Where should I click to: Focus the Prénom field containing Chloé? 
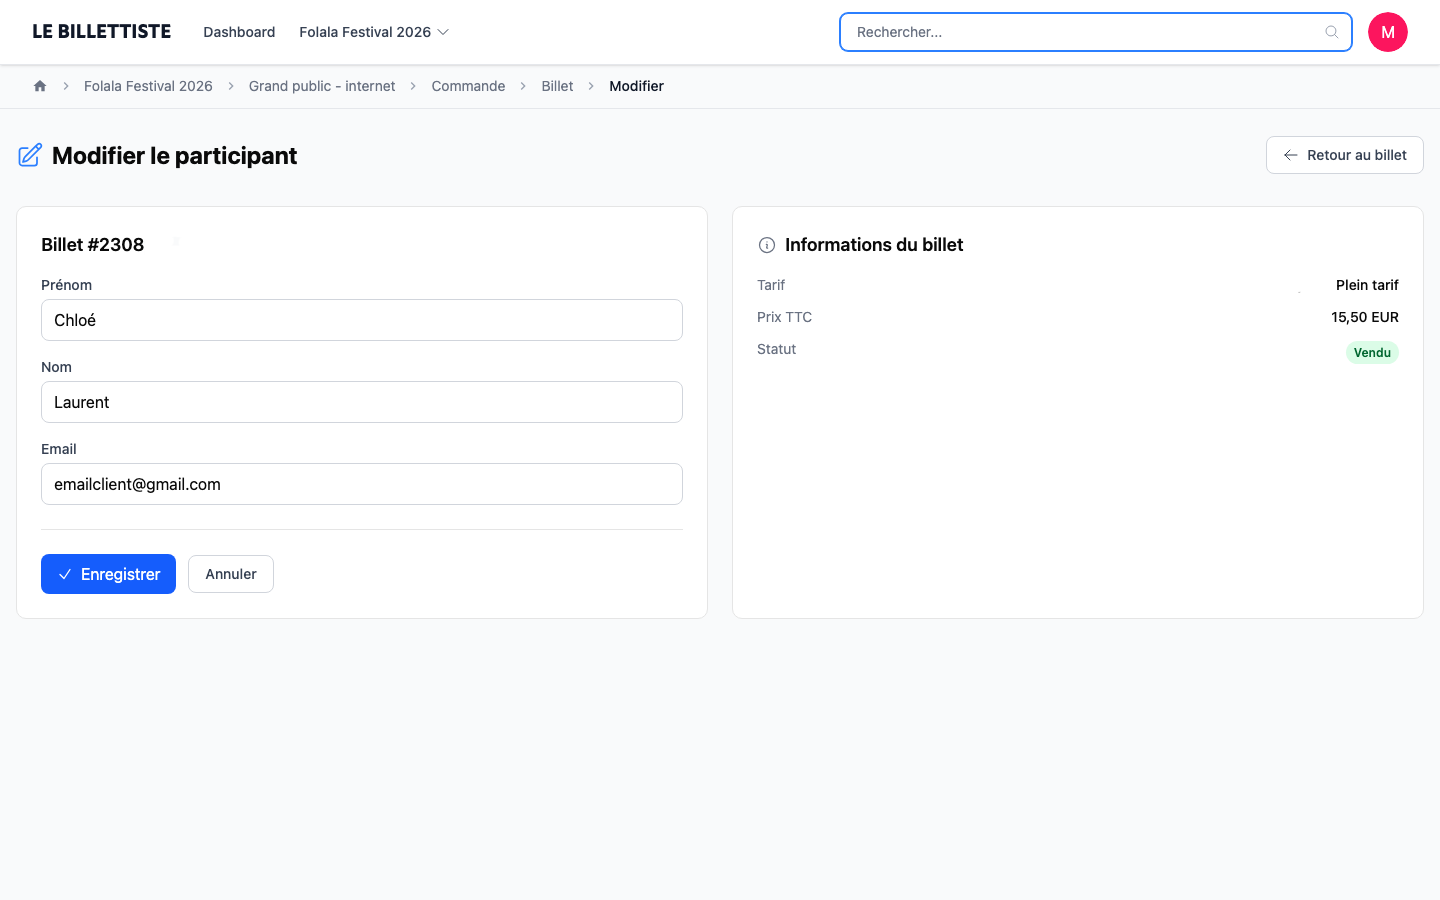[x=362, y=320]
